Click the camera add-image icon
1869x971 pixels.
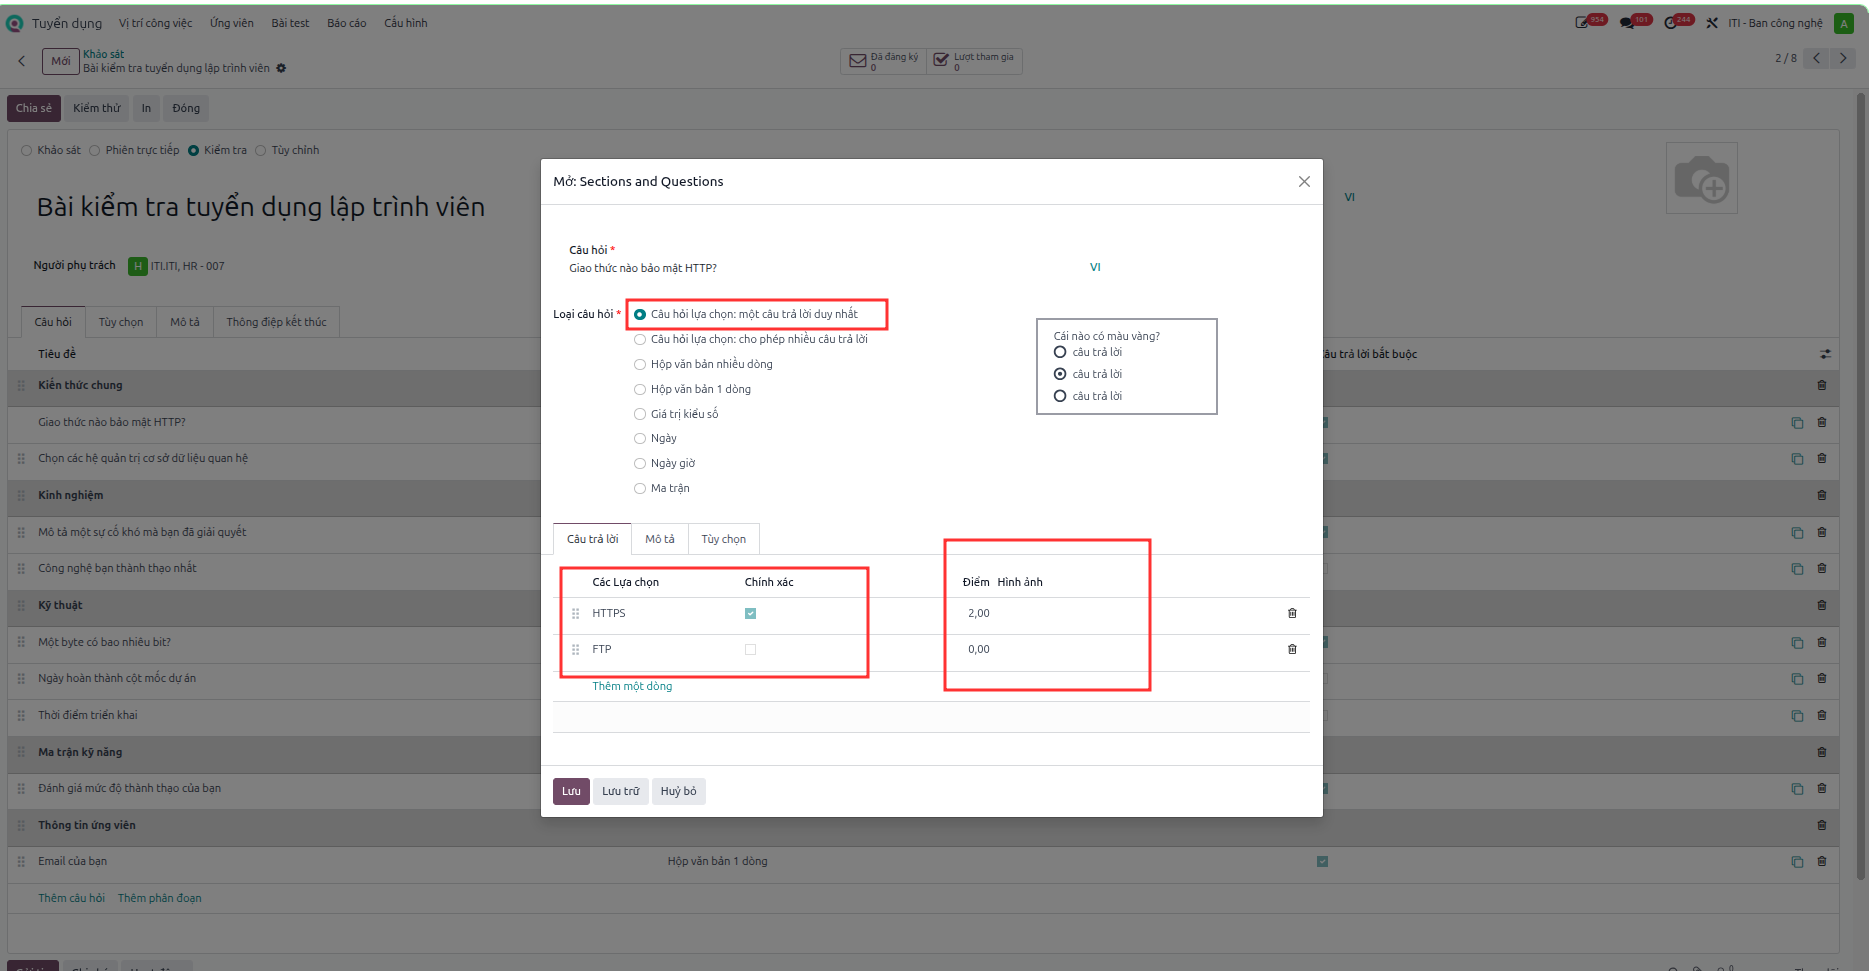point(1701,178)
